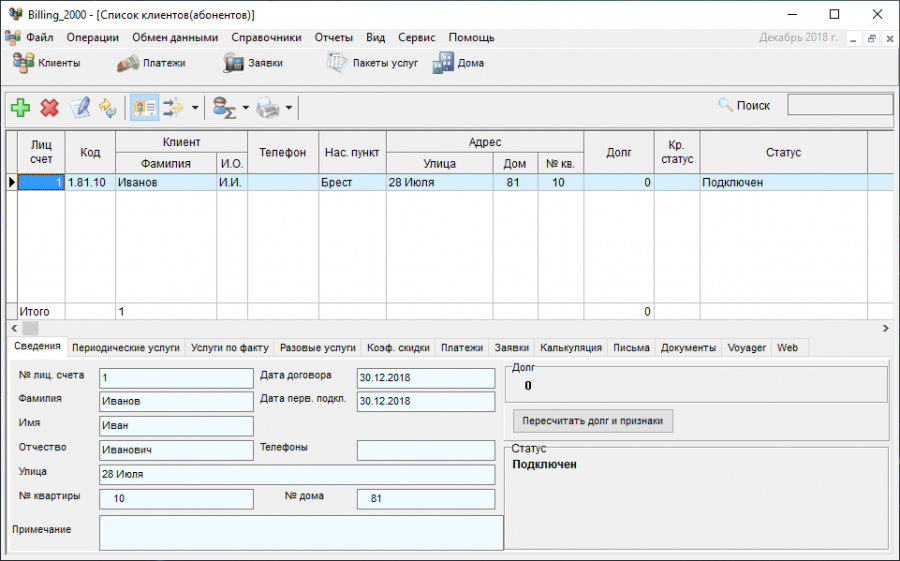
Task: Switch to the Калькуляция tab
Action: 571,348
